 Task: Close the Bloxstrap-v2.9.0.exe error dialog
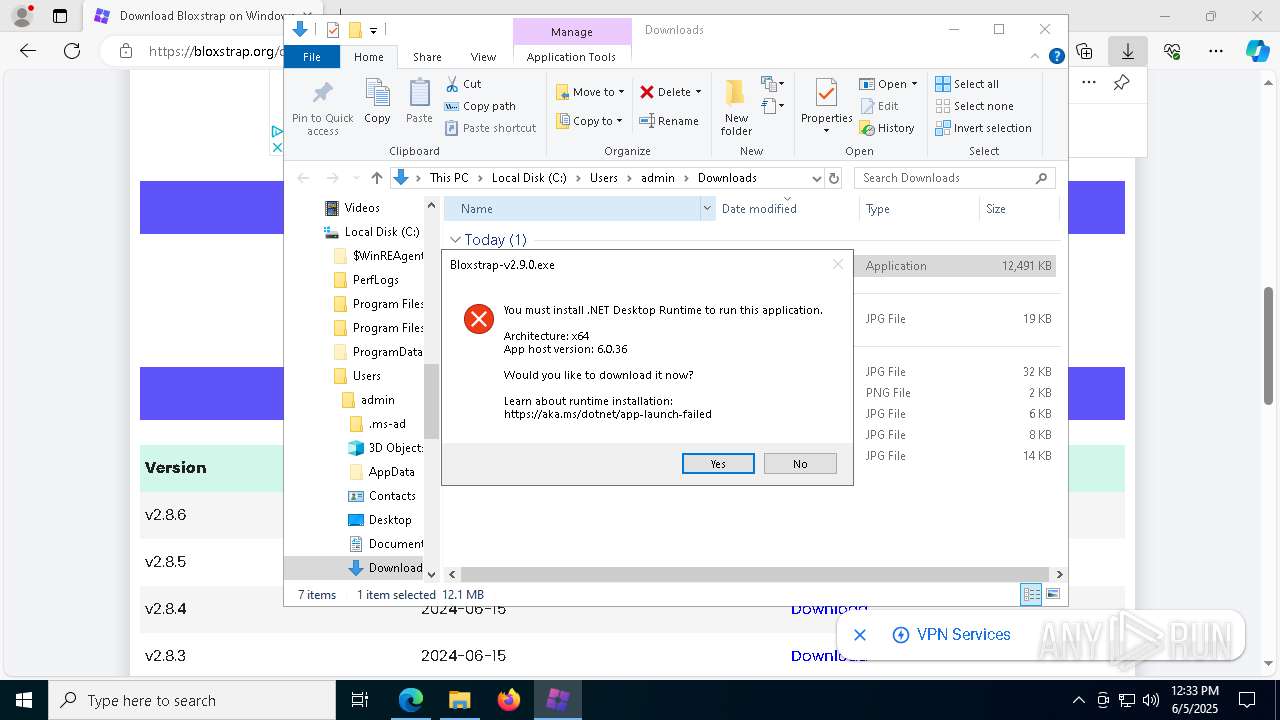point(838,265)
